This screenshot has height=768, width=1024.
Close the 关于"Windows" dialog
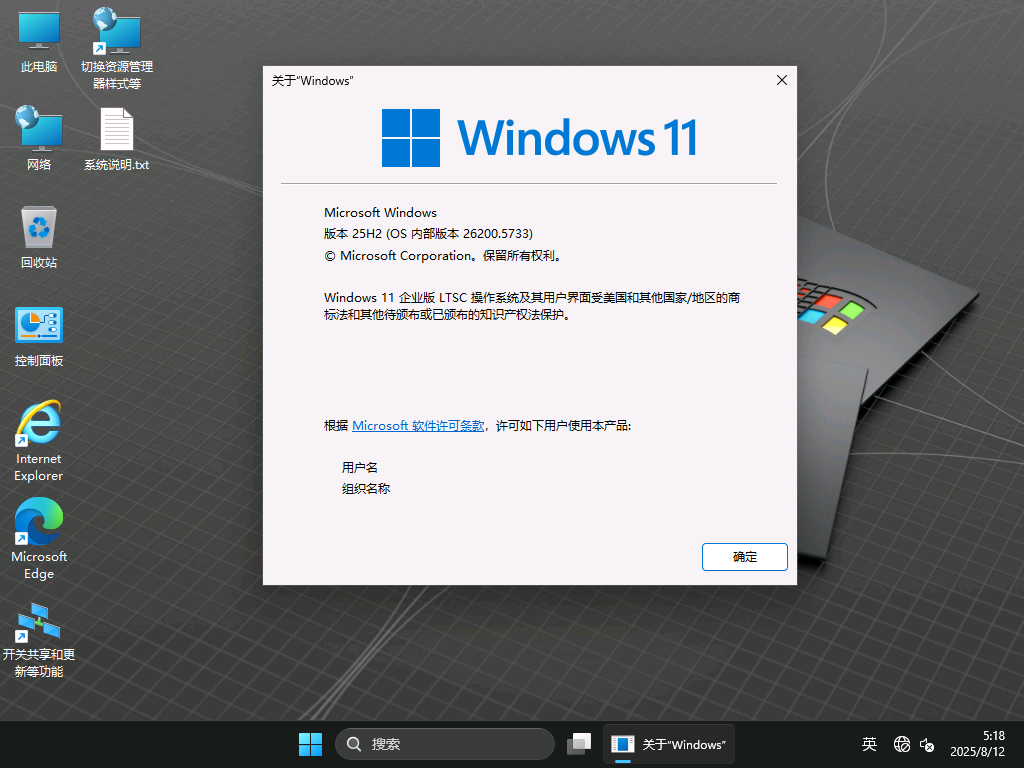pos(782,80)
